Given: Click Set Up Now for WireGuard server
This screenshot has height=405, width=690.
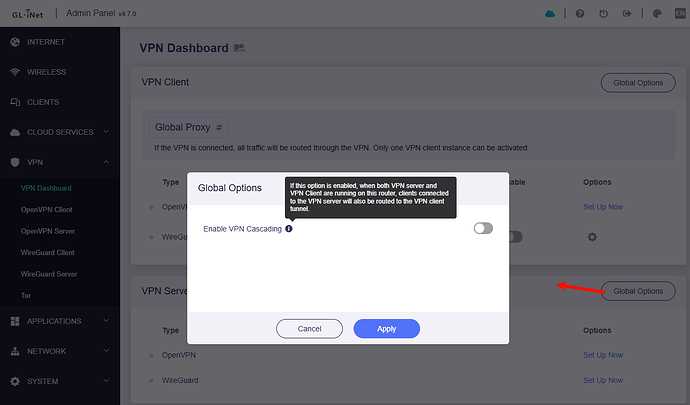Looking at the screenshot, I should [x=603, y=380].
